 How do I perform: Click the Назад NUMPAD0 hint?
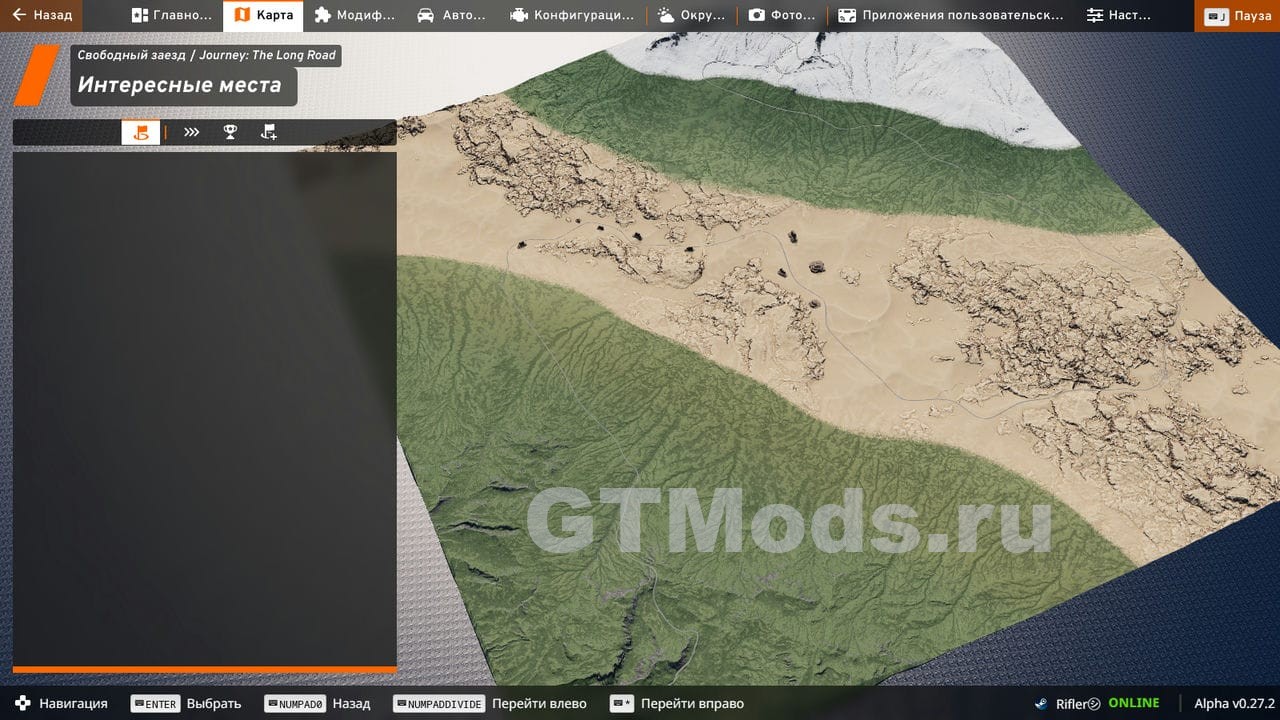pyautogui.click(x=317, y=703)
